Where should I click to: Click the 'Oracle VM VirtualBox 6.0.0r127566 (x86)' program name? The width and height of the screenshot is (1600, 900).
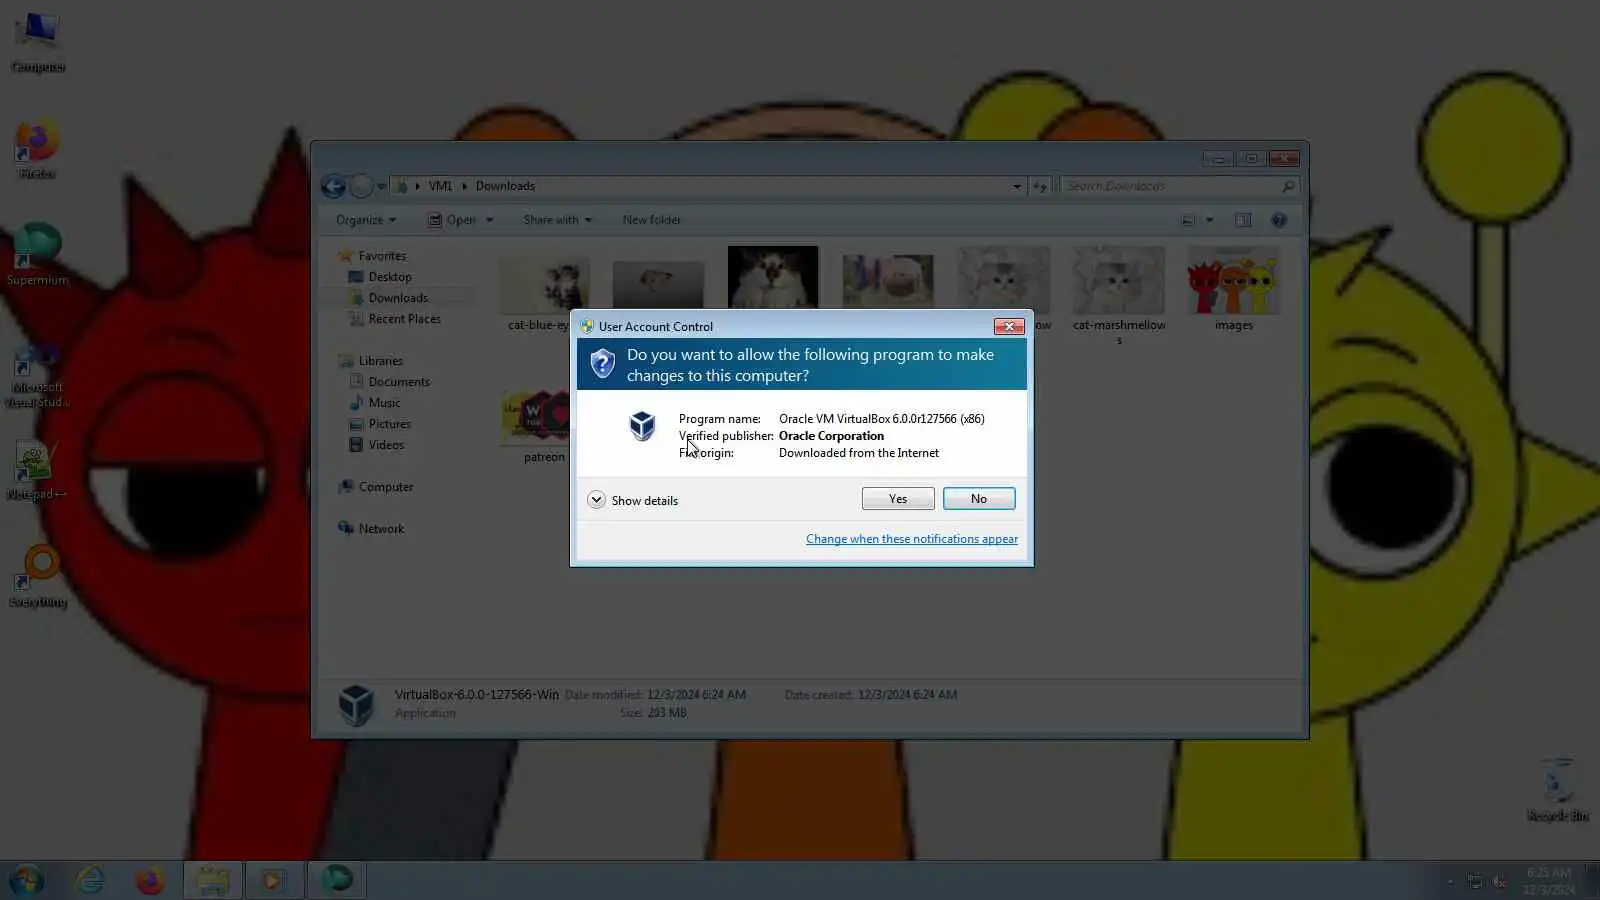pyautogui.click(x=882, y=419)
